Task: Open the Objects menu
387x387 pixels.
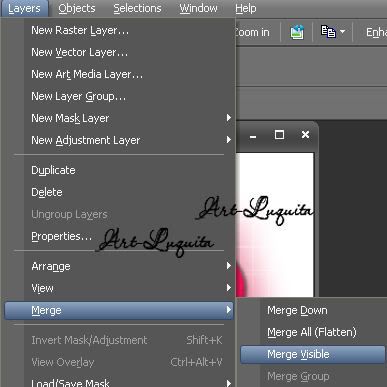Action: coord(77,8)
